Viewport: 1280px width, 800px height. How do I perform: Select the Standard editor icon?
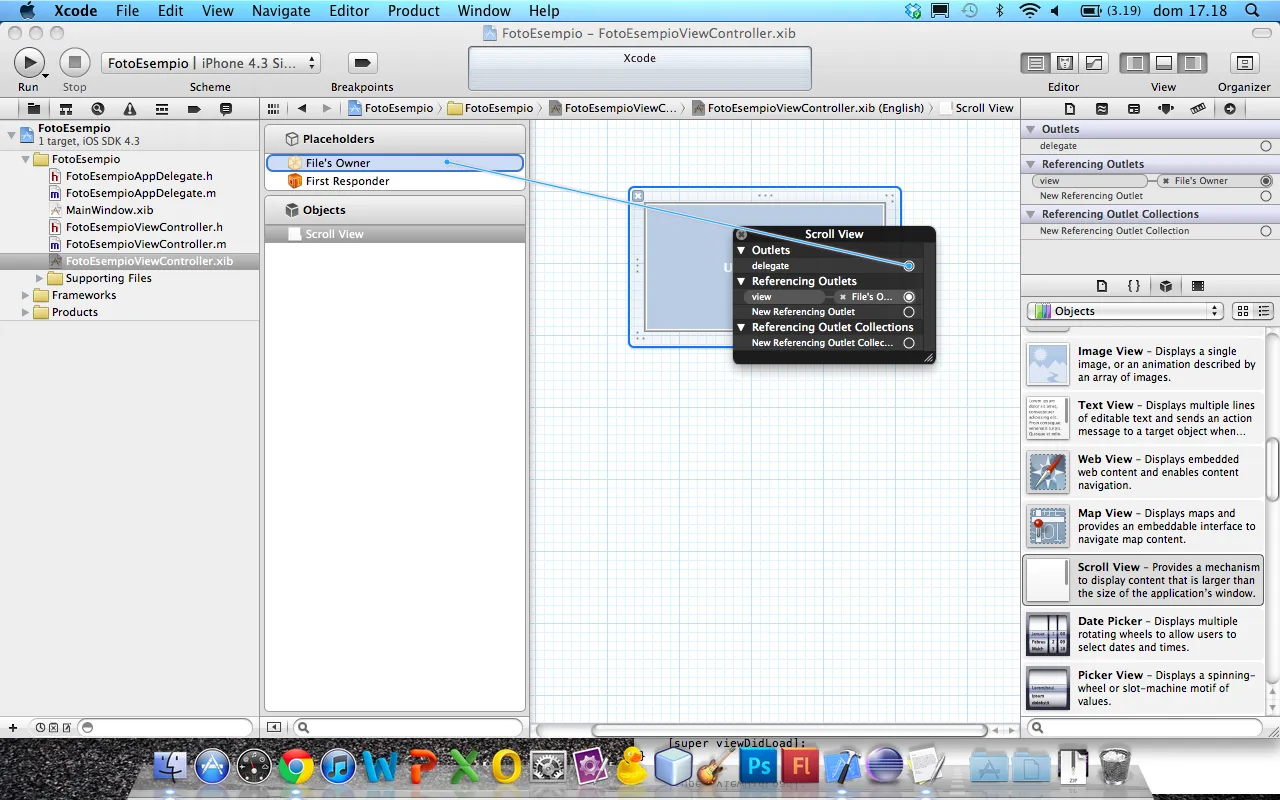click(1036, 63)
